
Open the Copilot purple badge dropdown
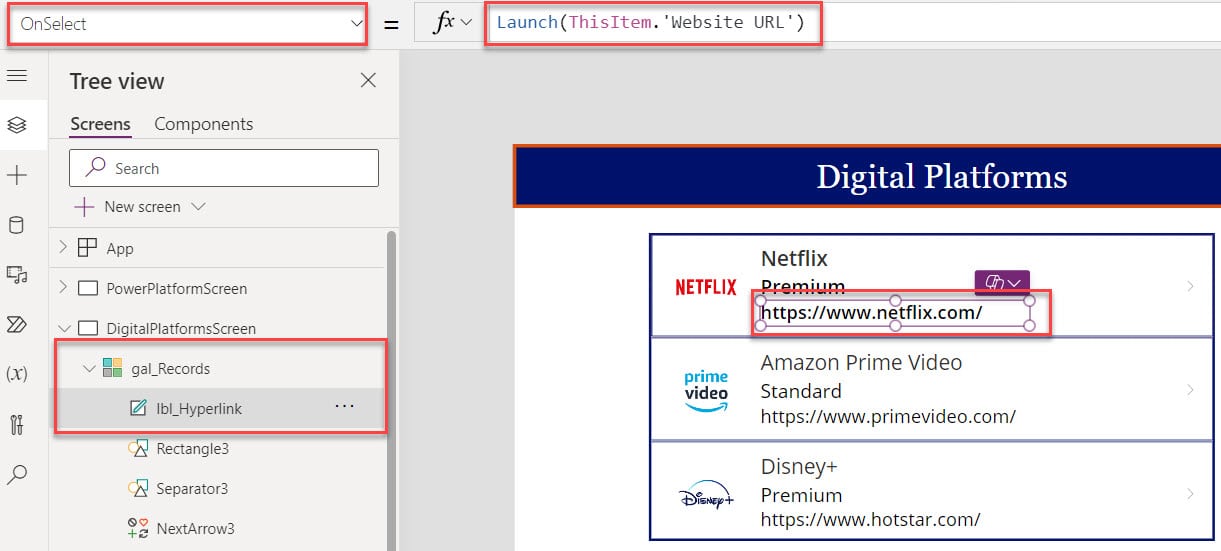[1001, 283]
